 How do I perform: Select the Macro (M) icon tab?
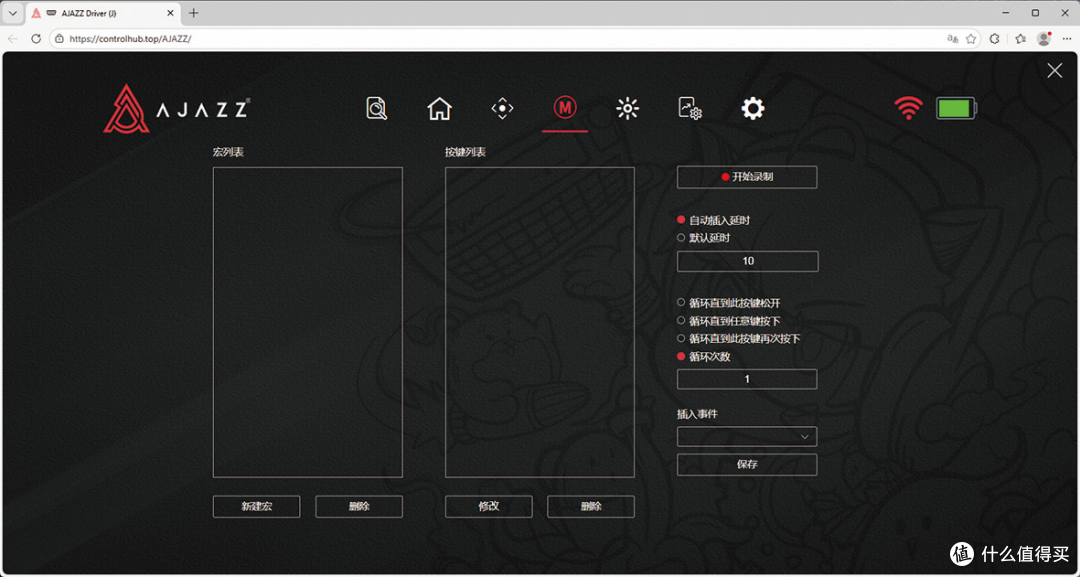point(565,107)
